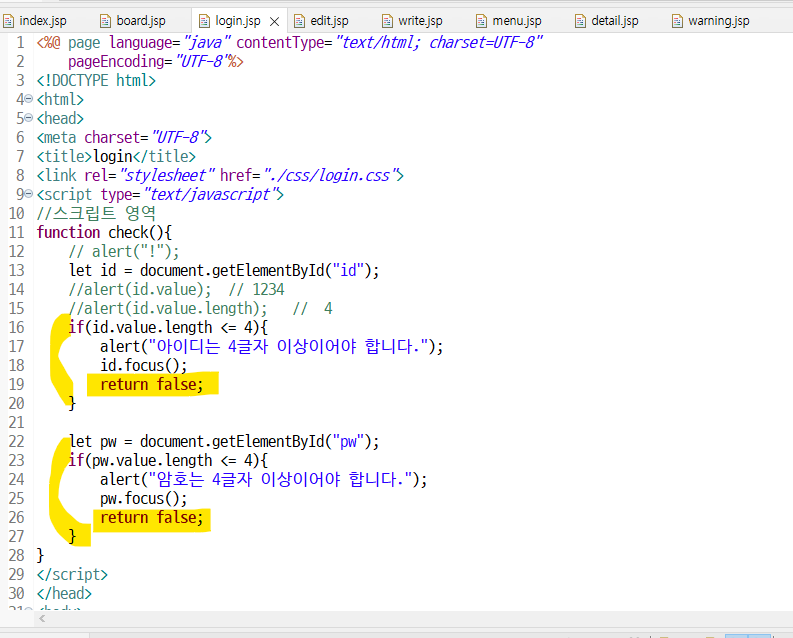
Task: Click the '</head>' closing tag
Action: [64, 593]
